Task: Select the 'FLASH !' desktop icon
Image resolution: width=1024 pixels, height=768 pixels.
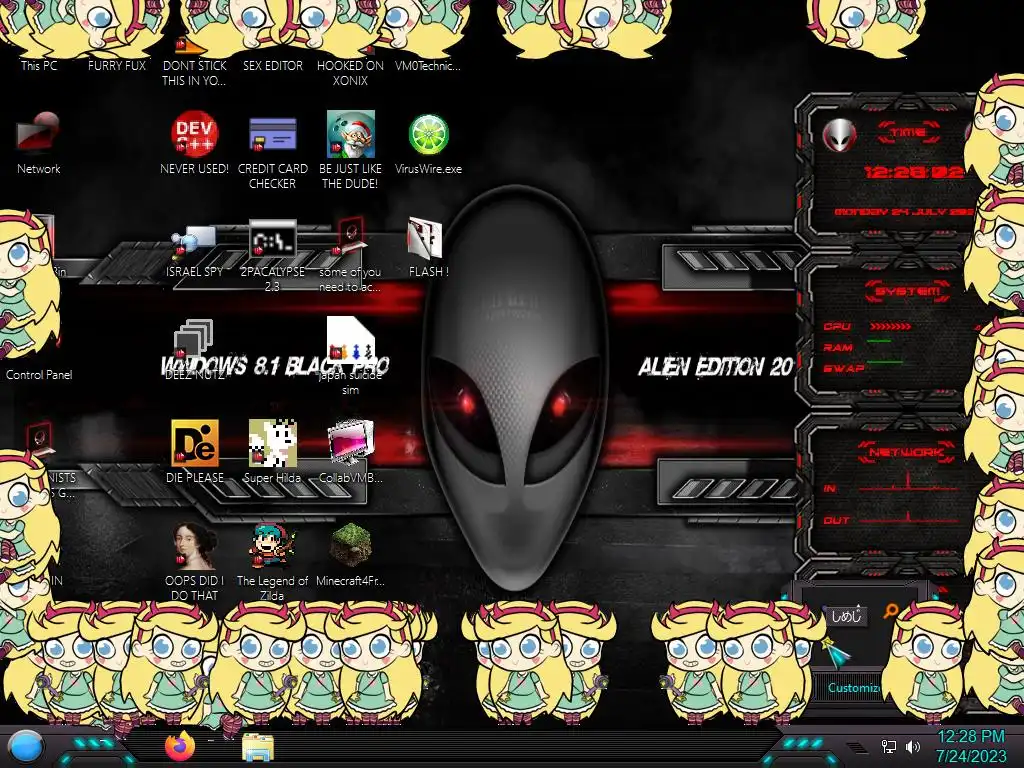Action: coord(425,238)
